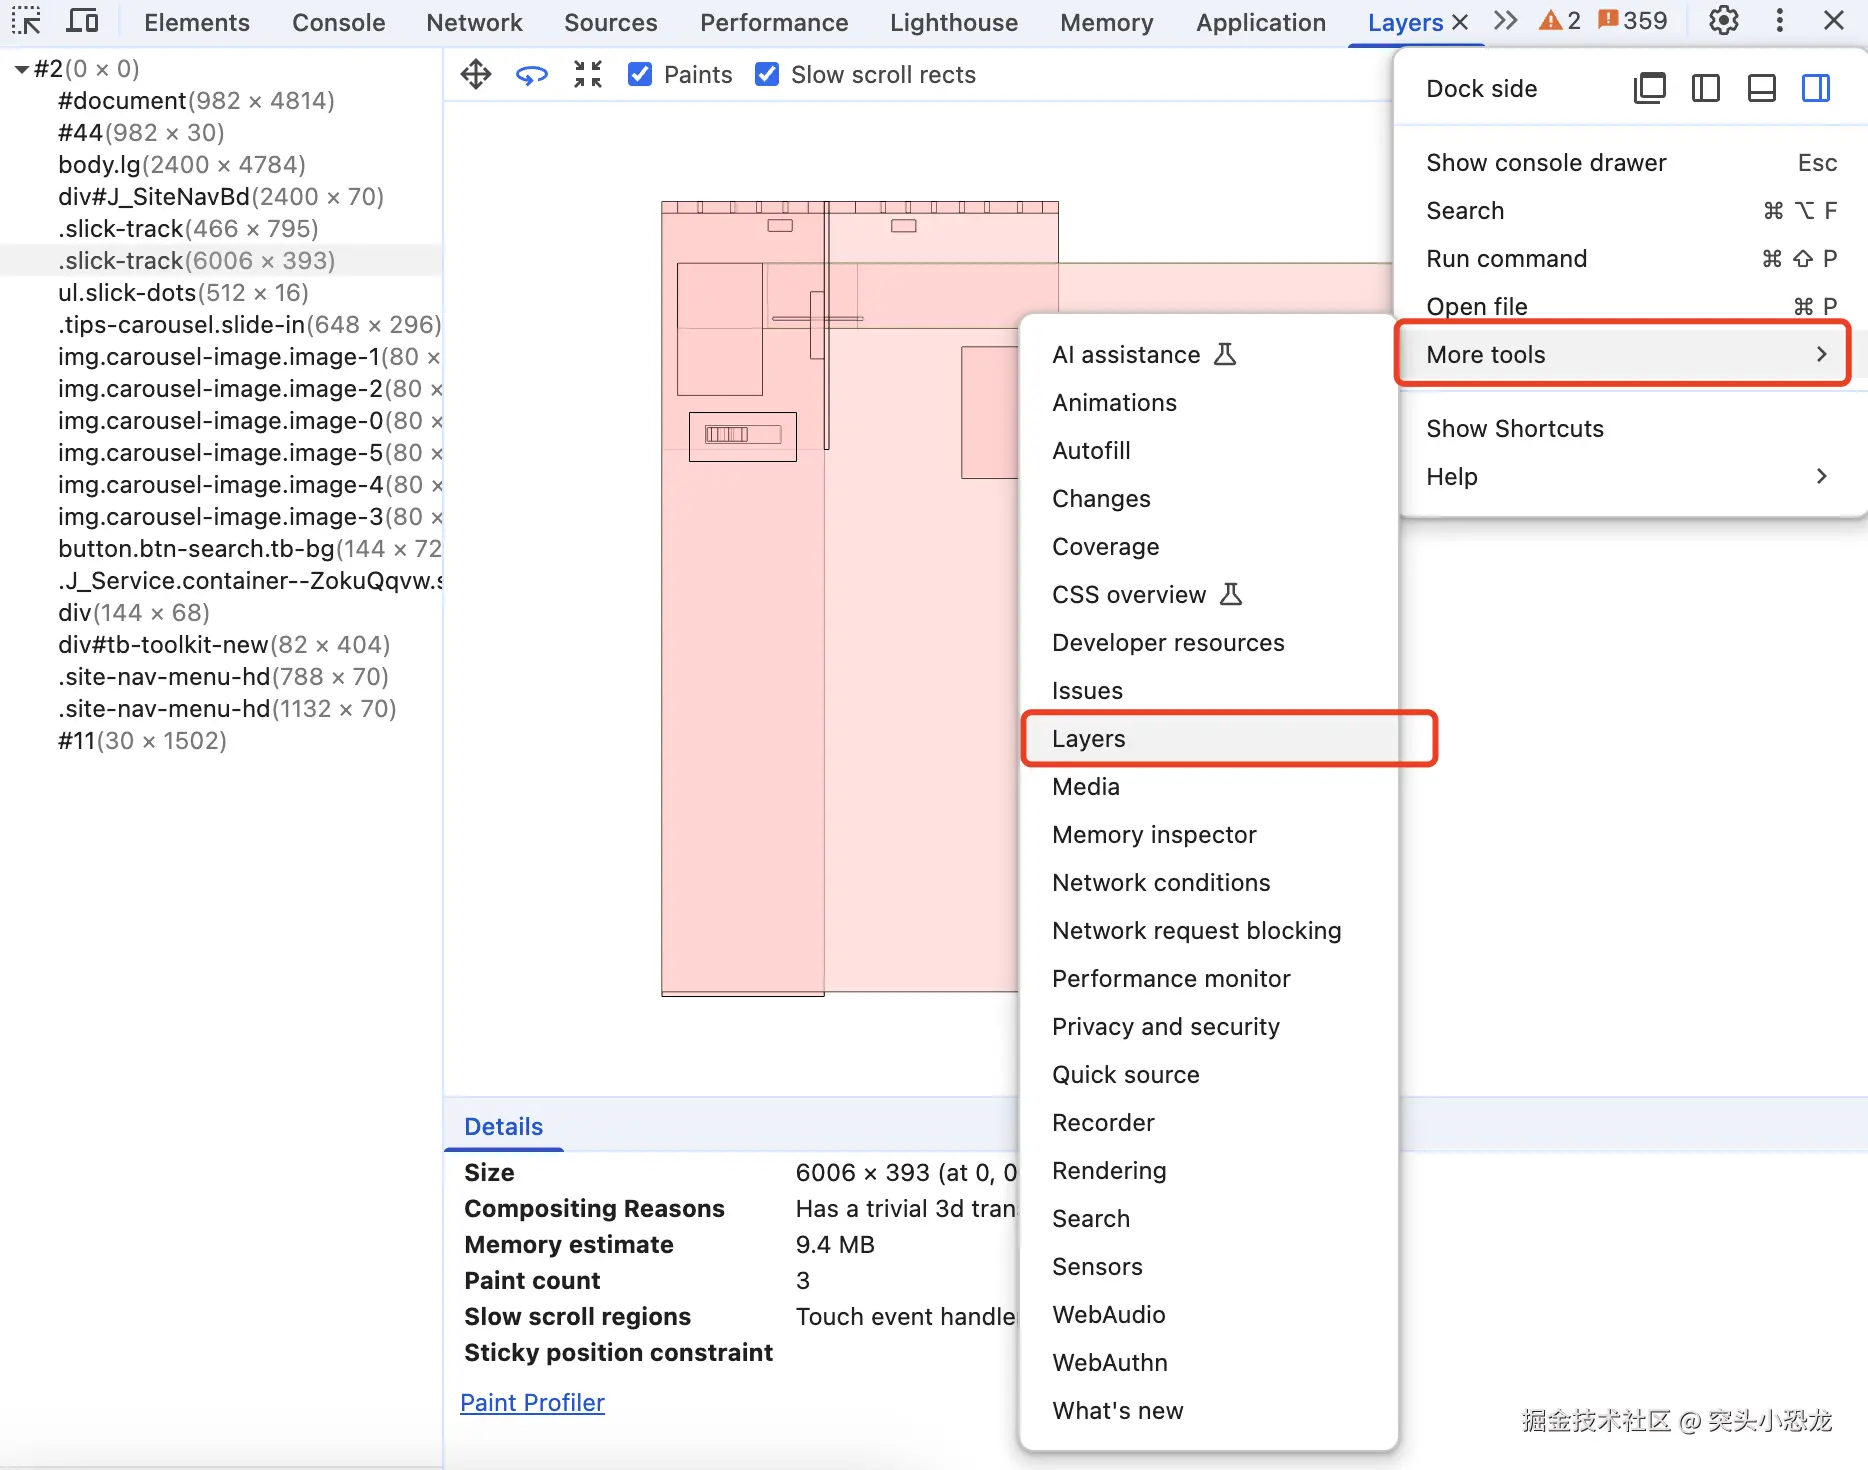Open Developer resources
The width and height of the screenshot is (1868, 1470).
pos(1208,643)
